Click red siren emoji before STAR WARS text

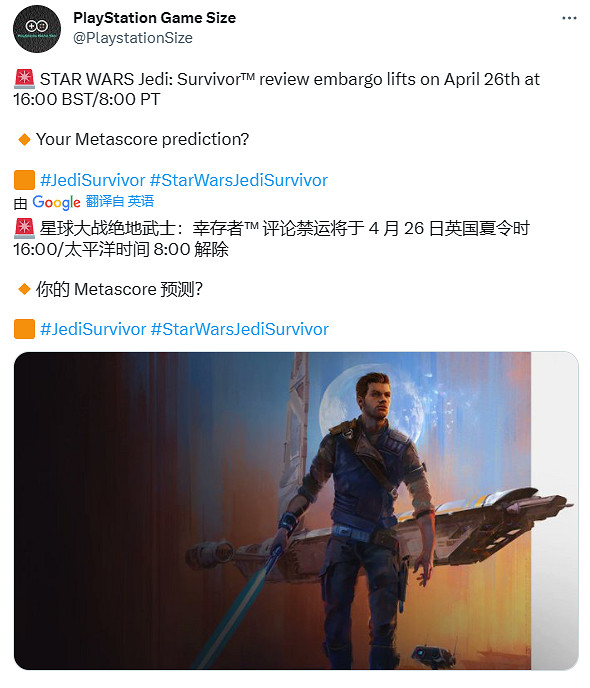tap(24, 79)
